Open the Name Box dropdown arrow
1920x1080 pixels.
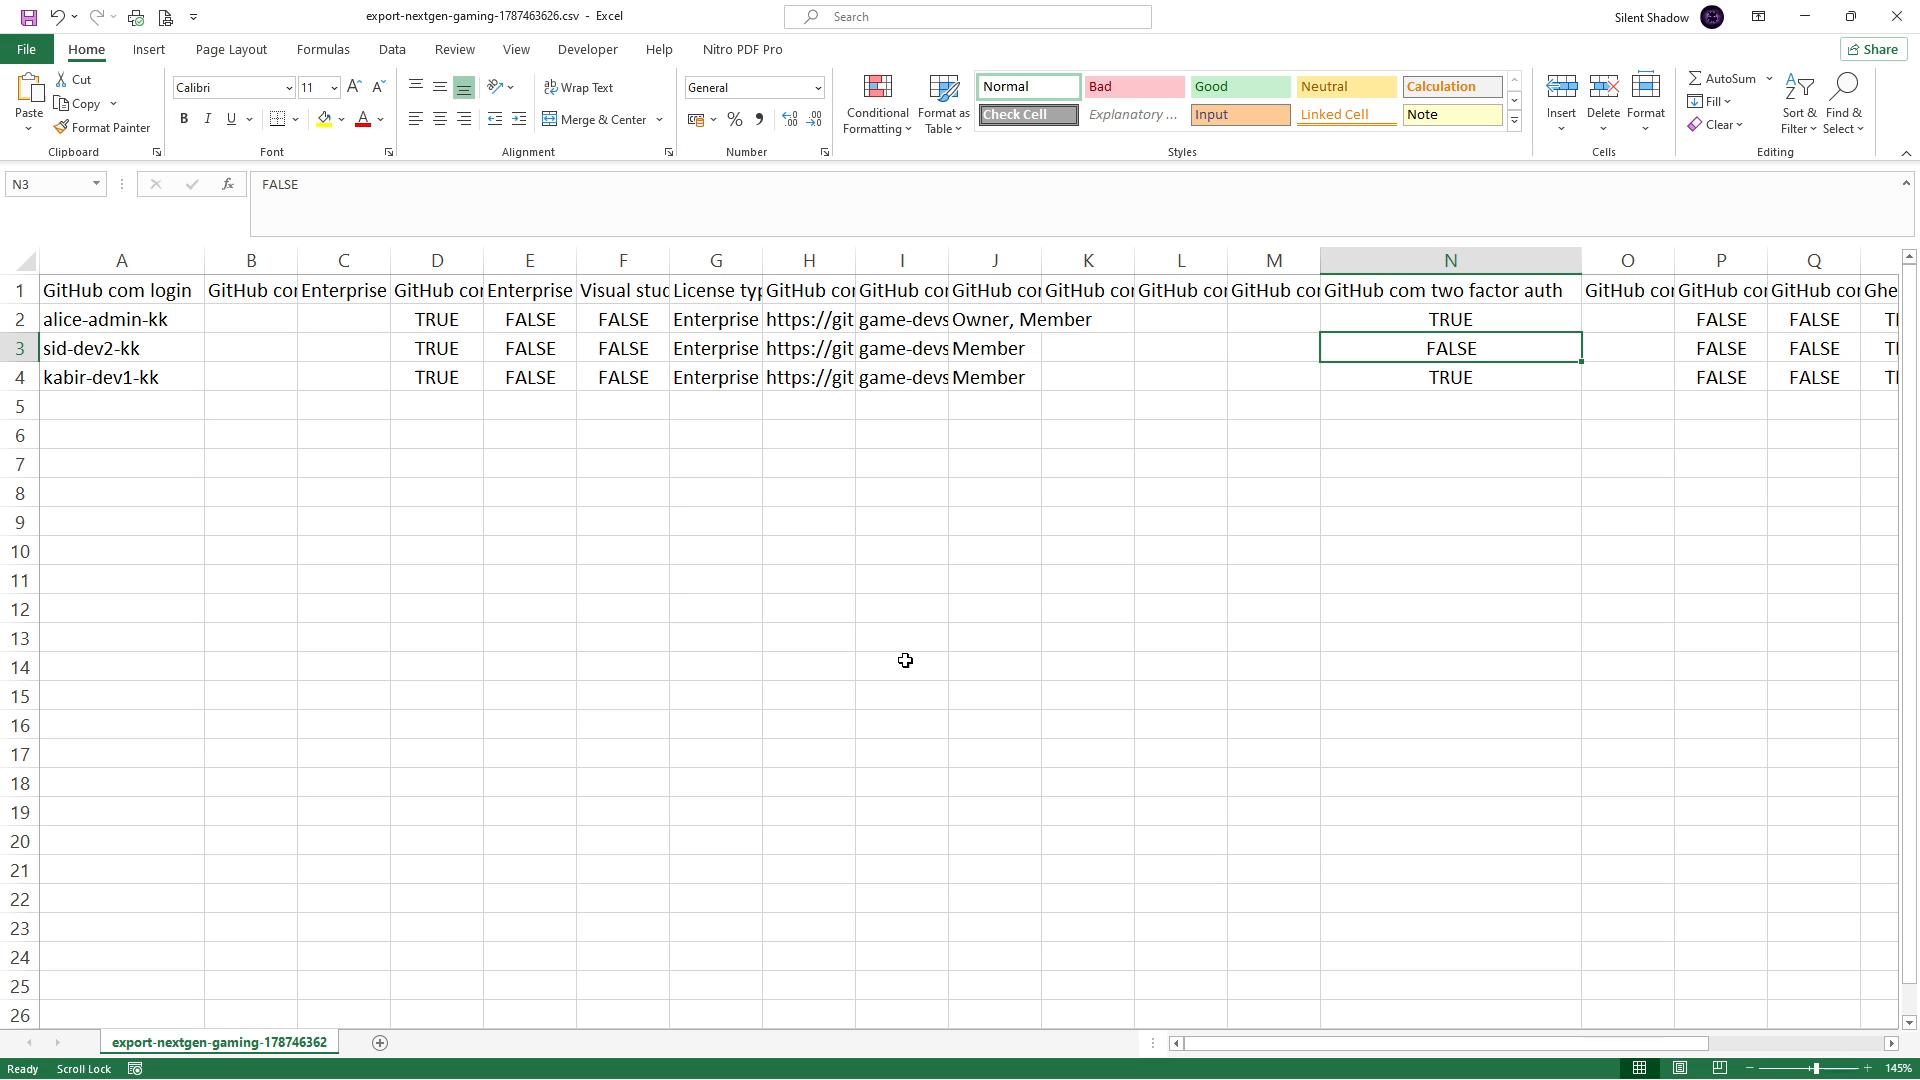coord(96,184)
